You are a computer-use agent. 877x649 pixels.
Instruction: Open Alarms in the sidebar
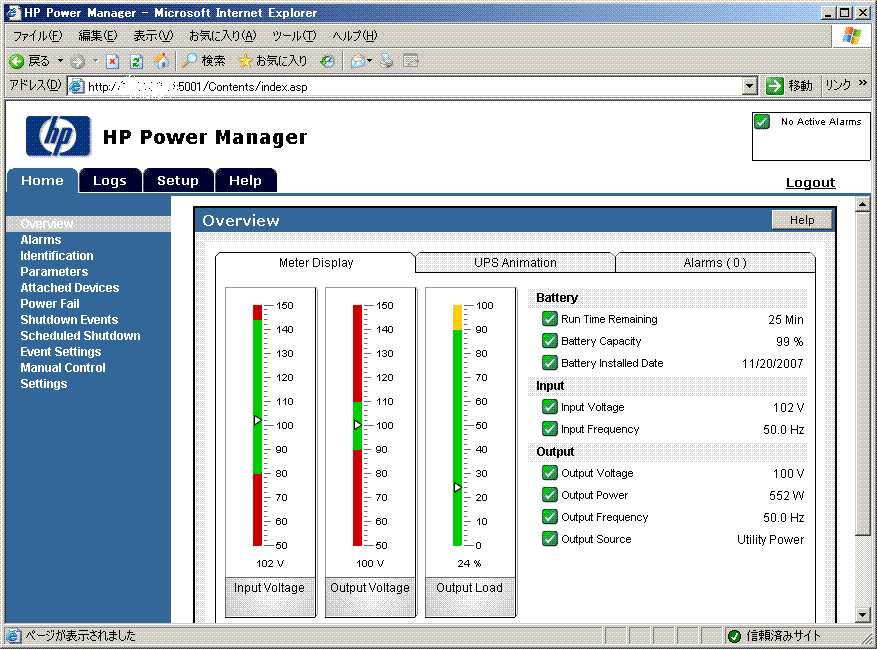pos(41,239)
